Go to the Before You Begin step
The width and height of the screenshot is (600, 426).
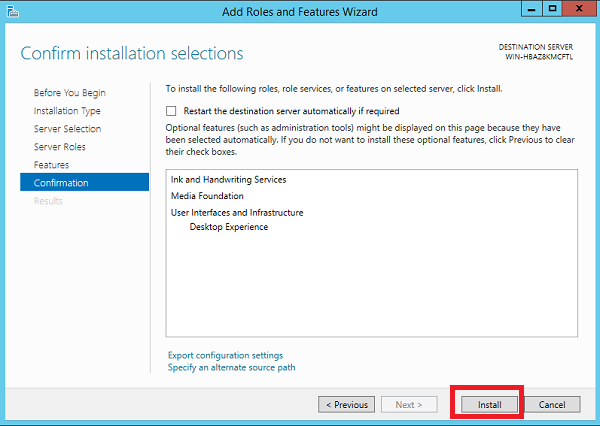(x=69, y=93)
